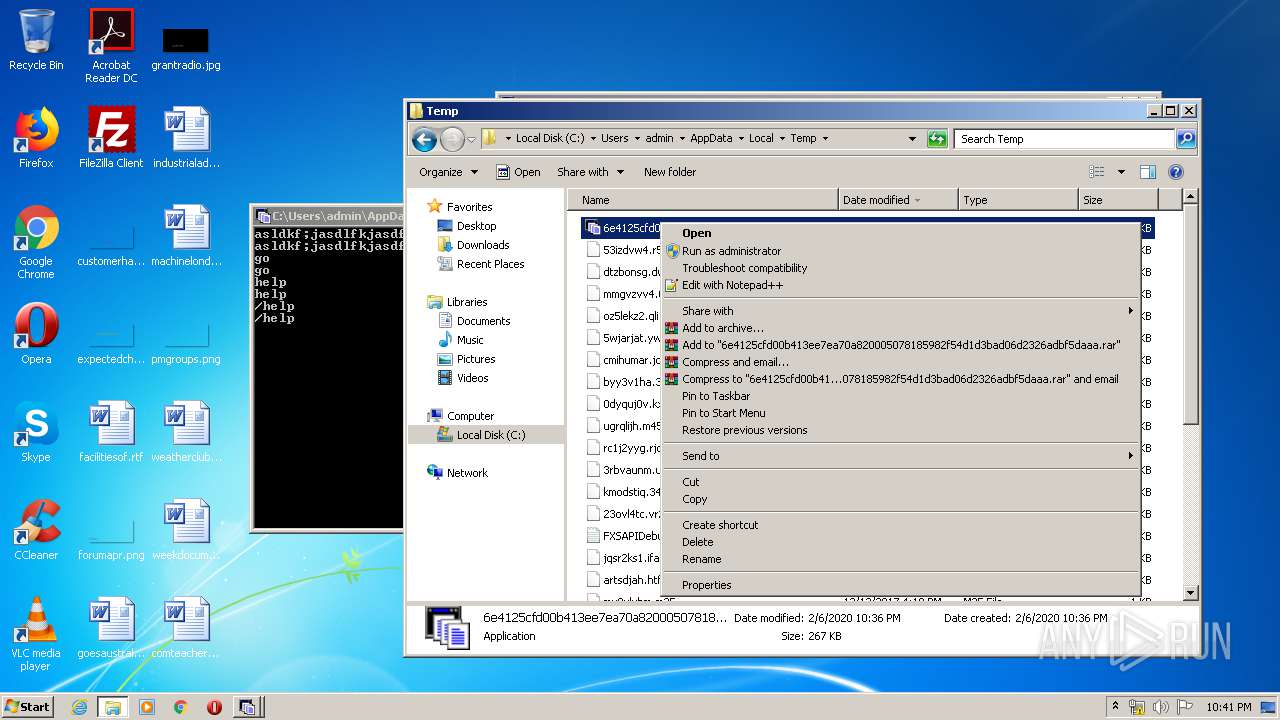Viewport: 1280px width, 720px height.
Task: Open VLC media player shortcut
Action: click(x=36, y=634)
